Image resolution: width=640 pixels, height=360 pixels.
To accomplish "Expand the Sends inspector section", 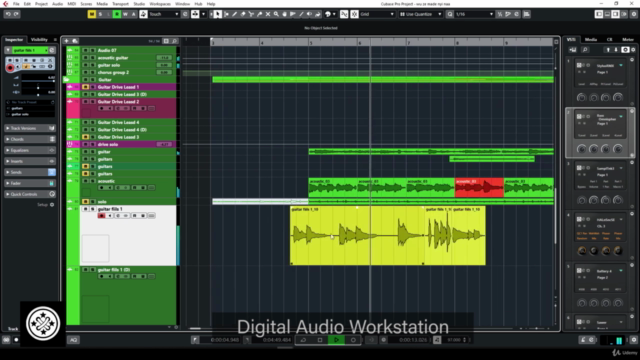I will pos(30,172).
